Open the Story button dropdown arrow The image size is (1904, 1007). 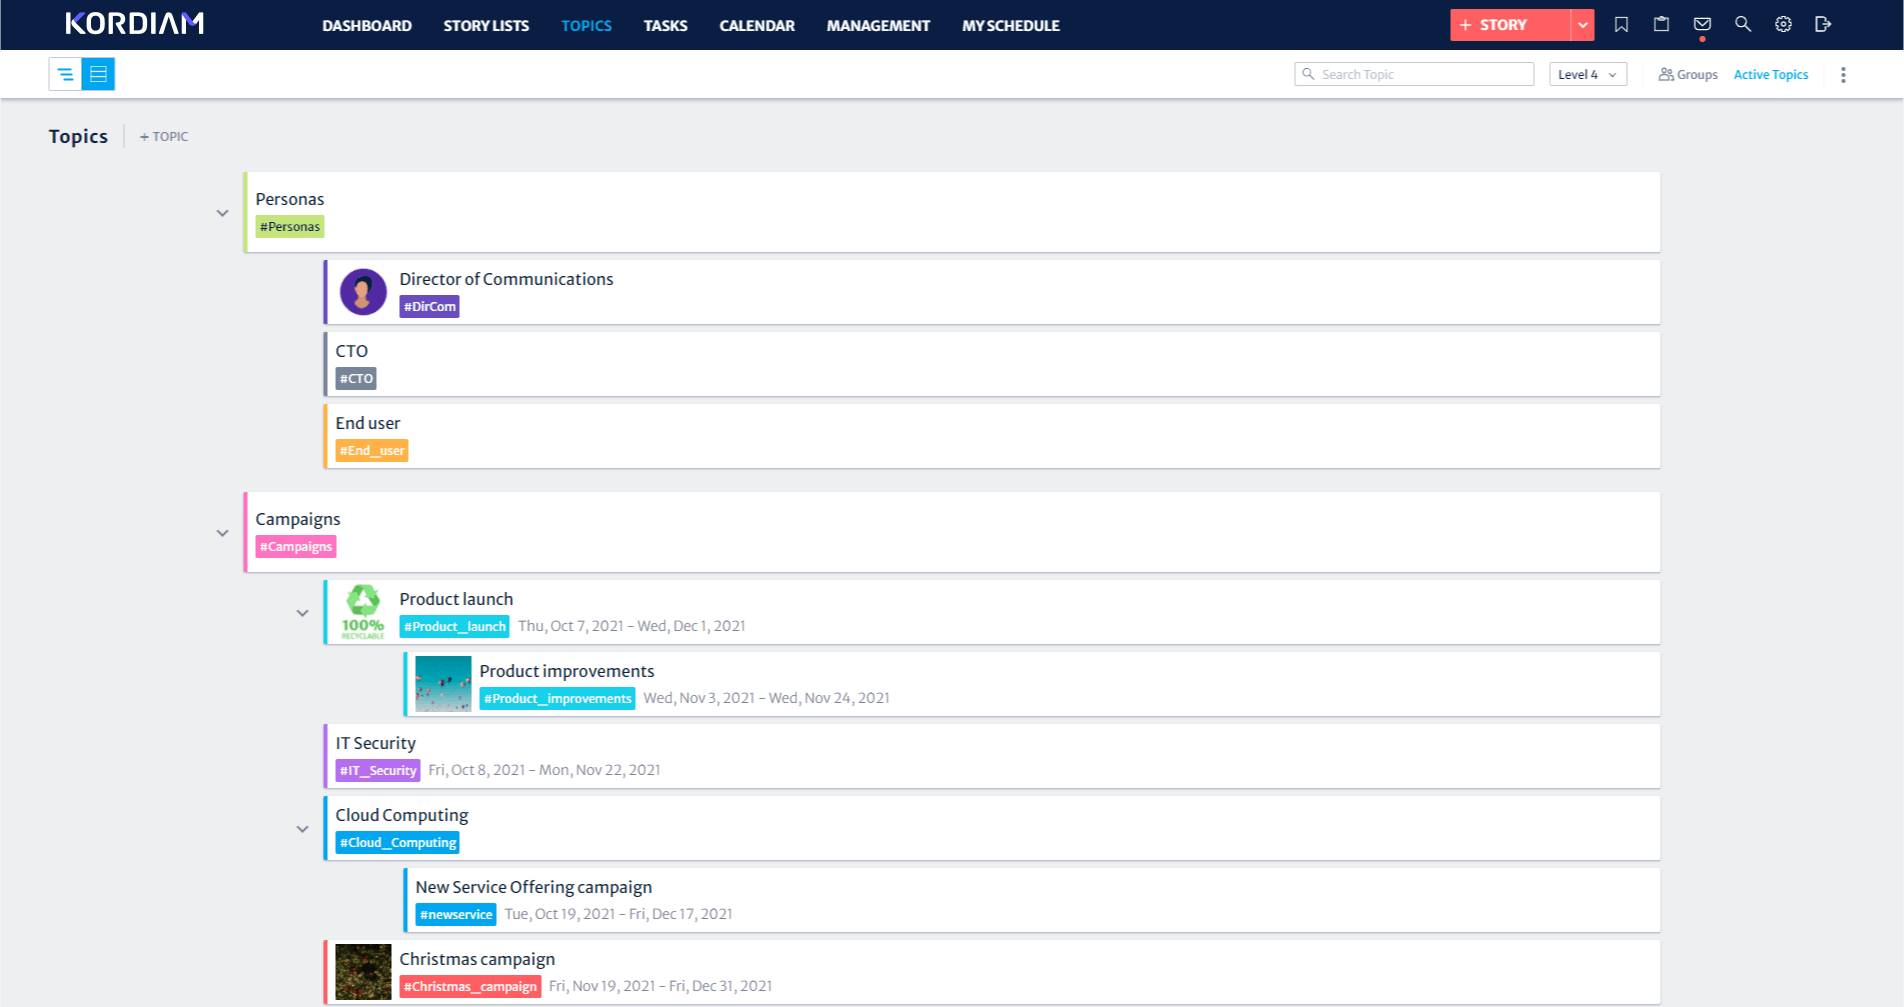1582,25
